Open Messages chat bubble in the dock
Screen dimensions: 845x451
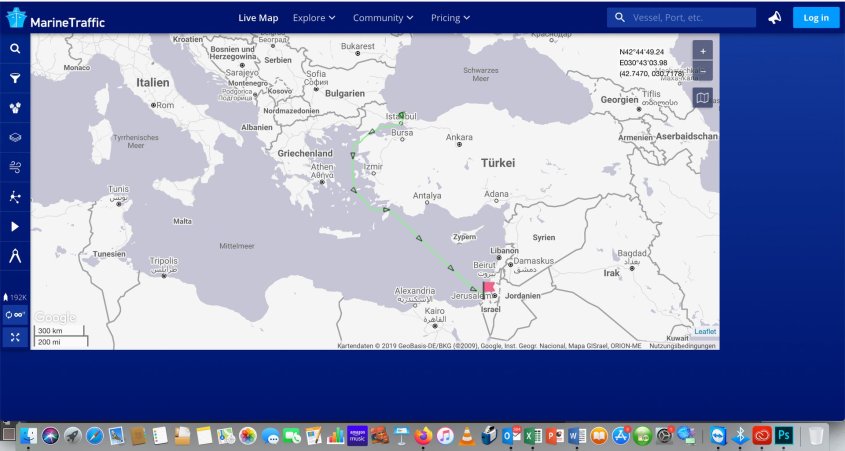270,435
